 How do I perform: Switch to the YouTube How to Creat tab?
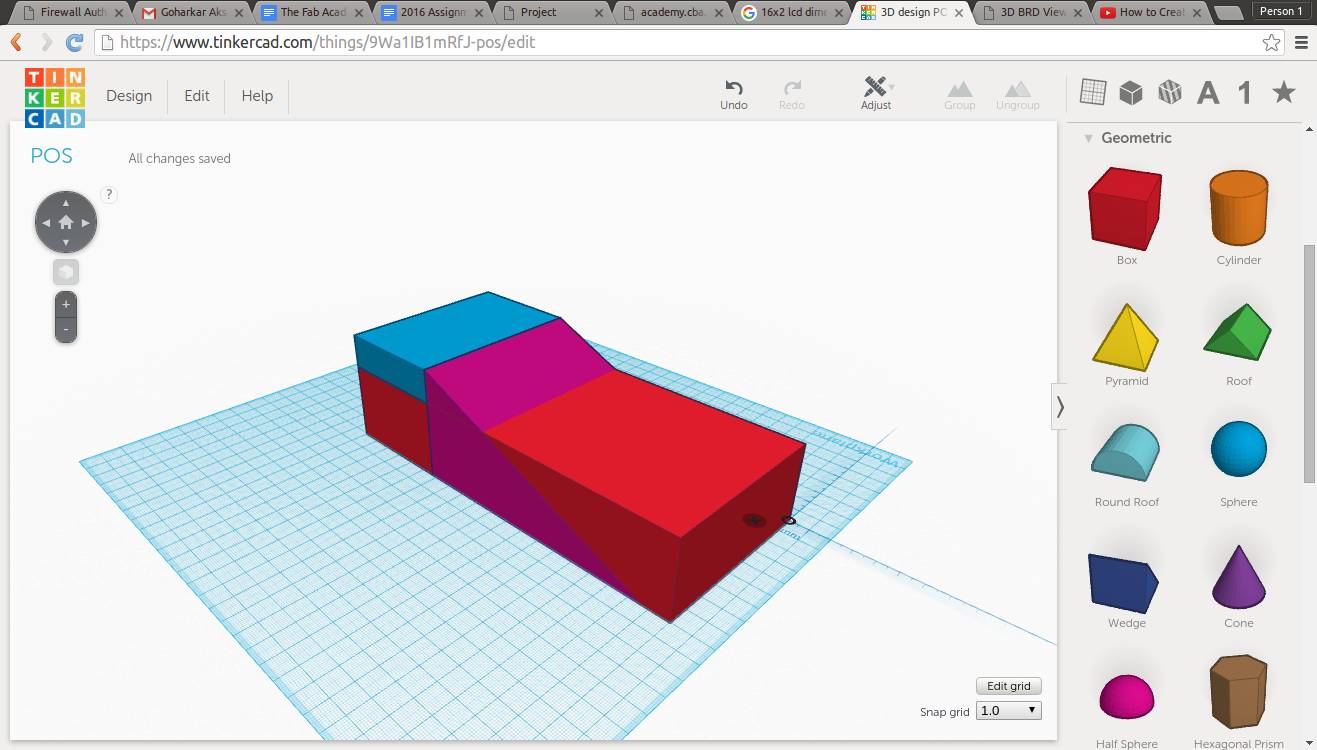tap(1152, 13)
